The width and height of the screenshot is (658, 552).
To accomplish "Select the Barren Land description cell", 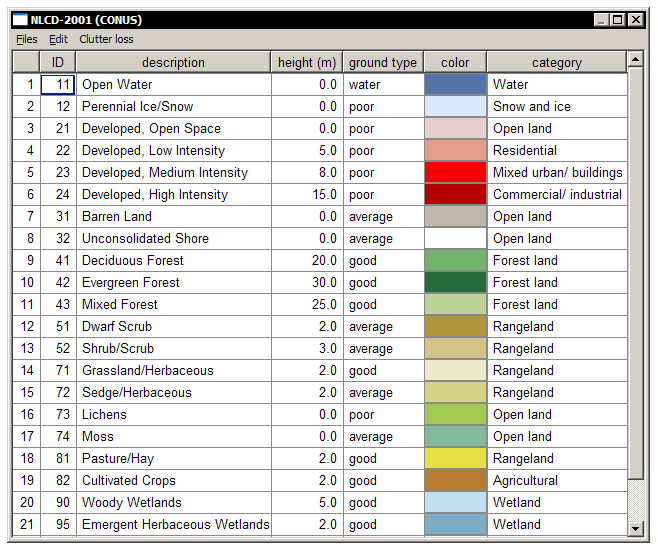I will 173,217.
